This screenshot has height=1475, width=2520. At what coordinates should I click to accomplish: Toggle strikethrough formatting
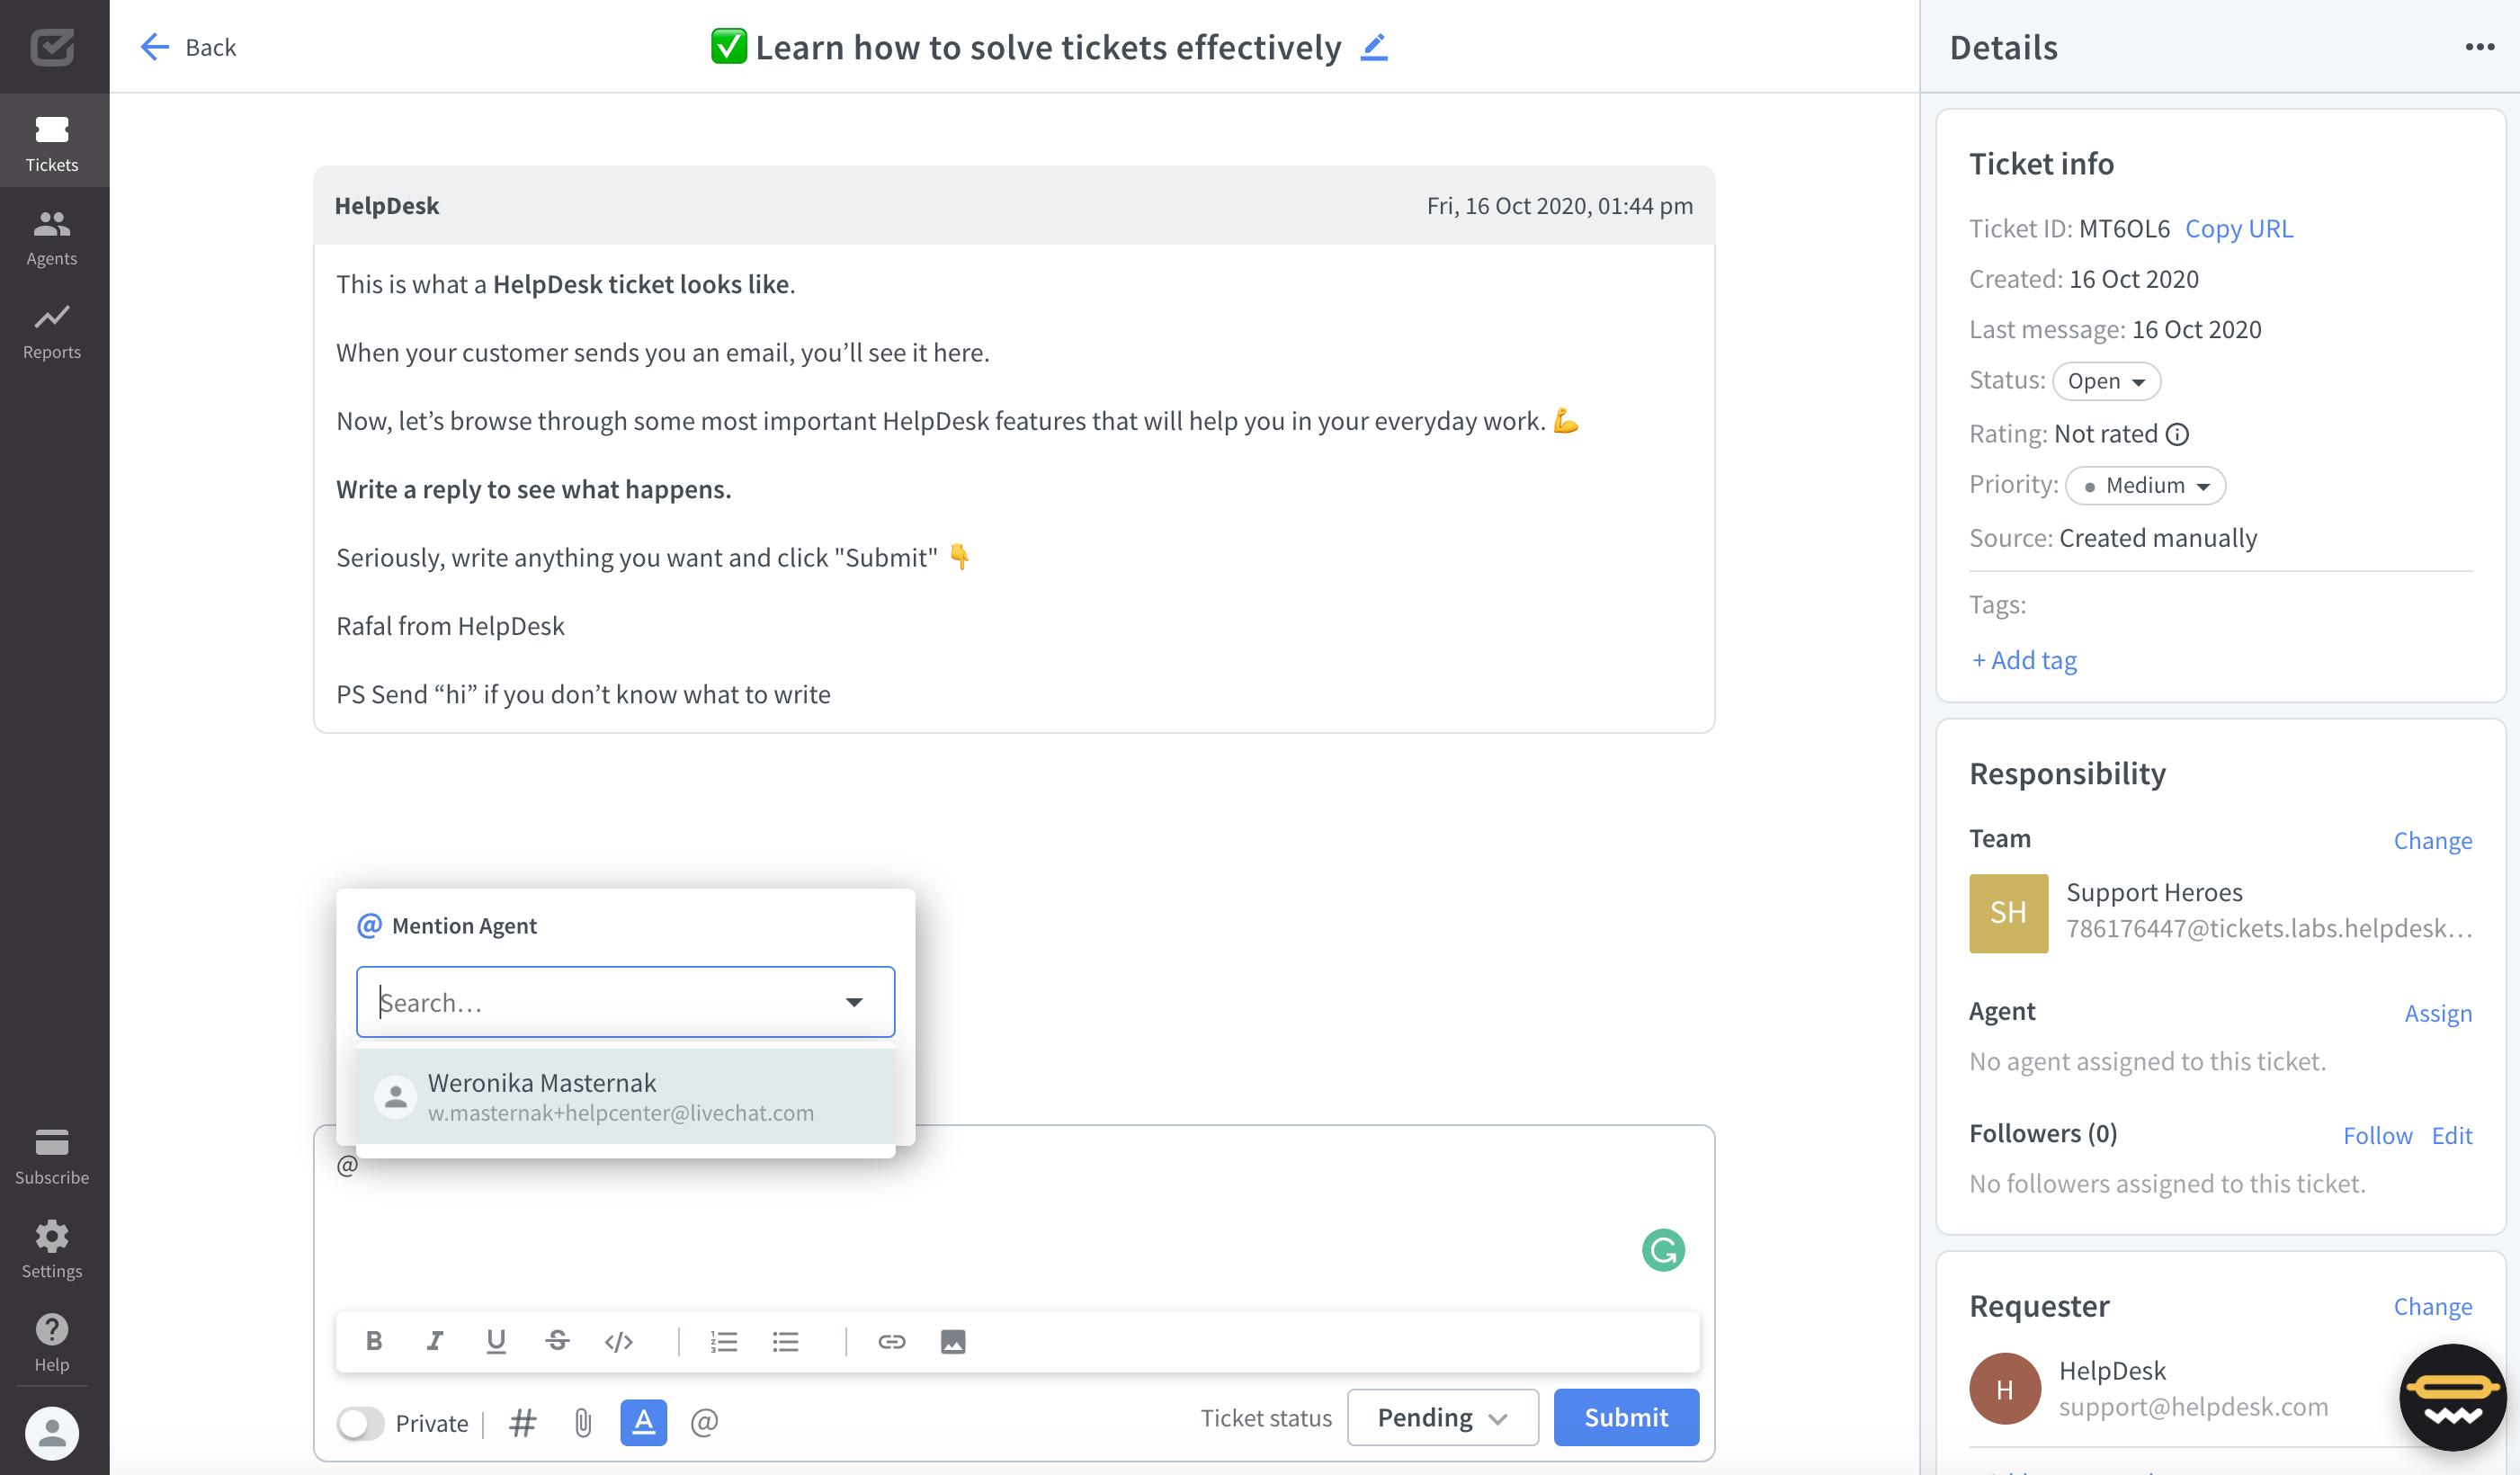coord(557,1341)
